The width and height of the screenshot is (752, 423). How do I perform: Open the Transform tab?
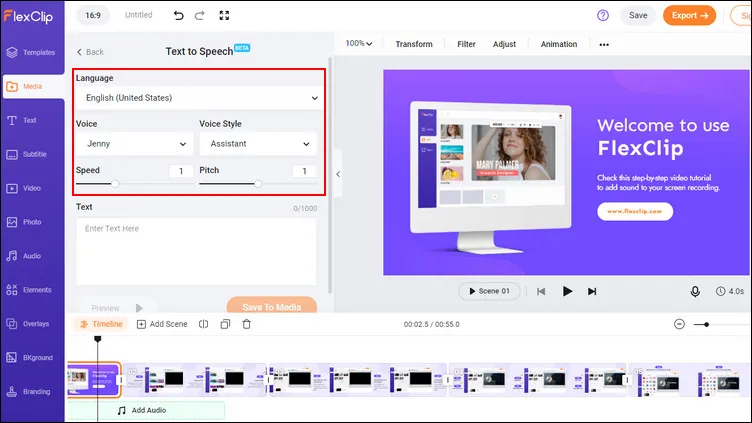tap(414, 44)
